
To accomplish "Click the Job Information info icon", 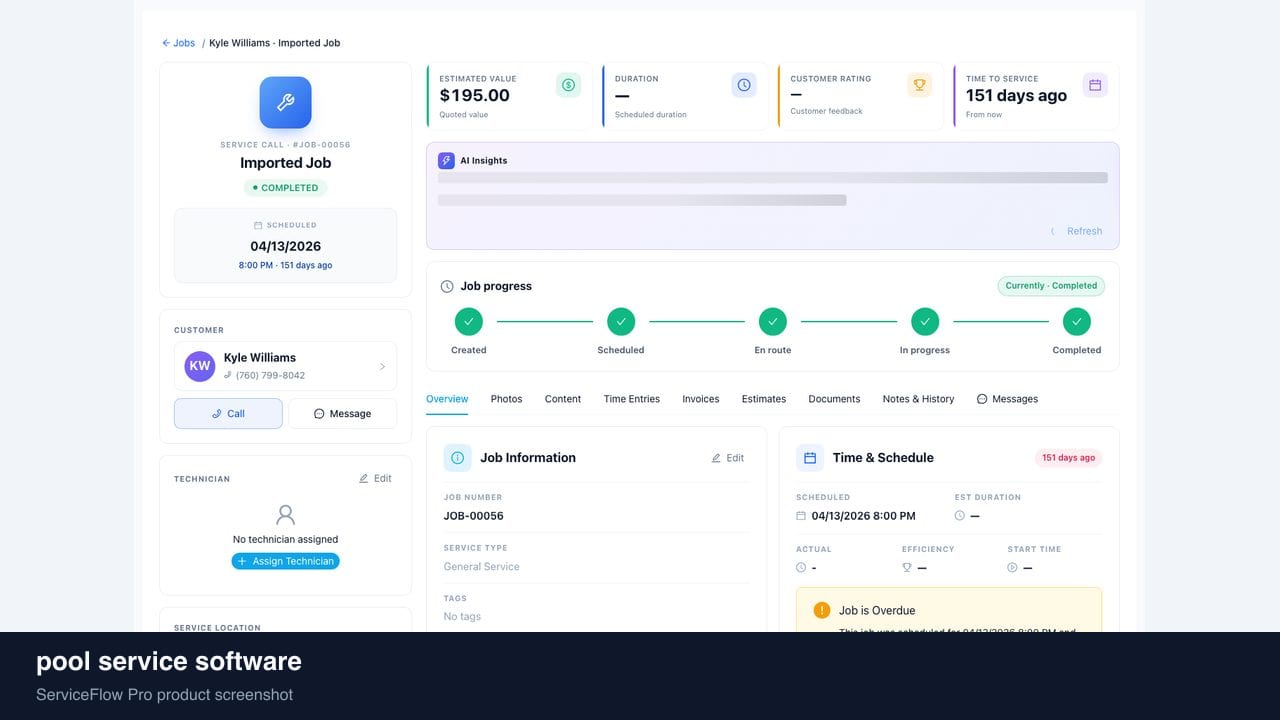I will click(457, 458).
